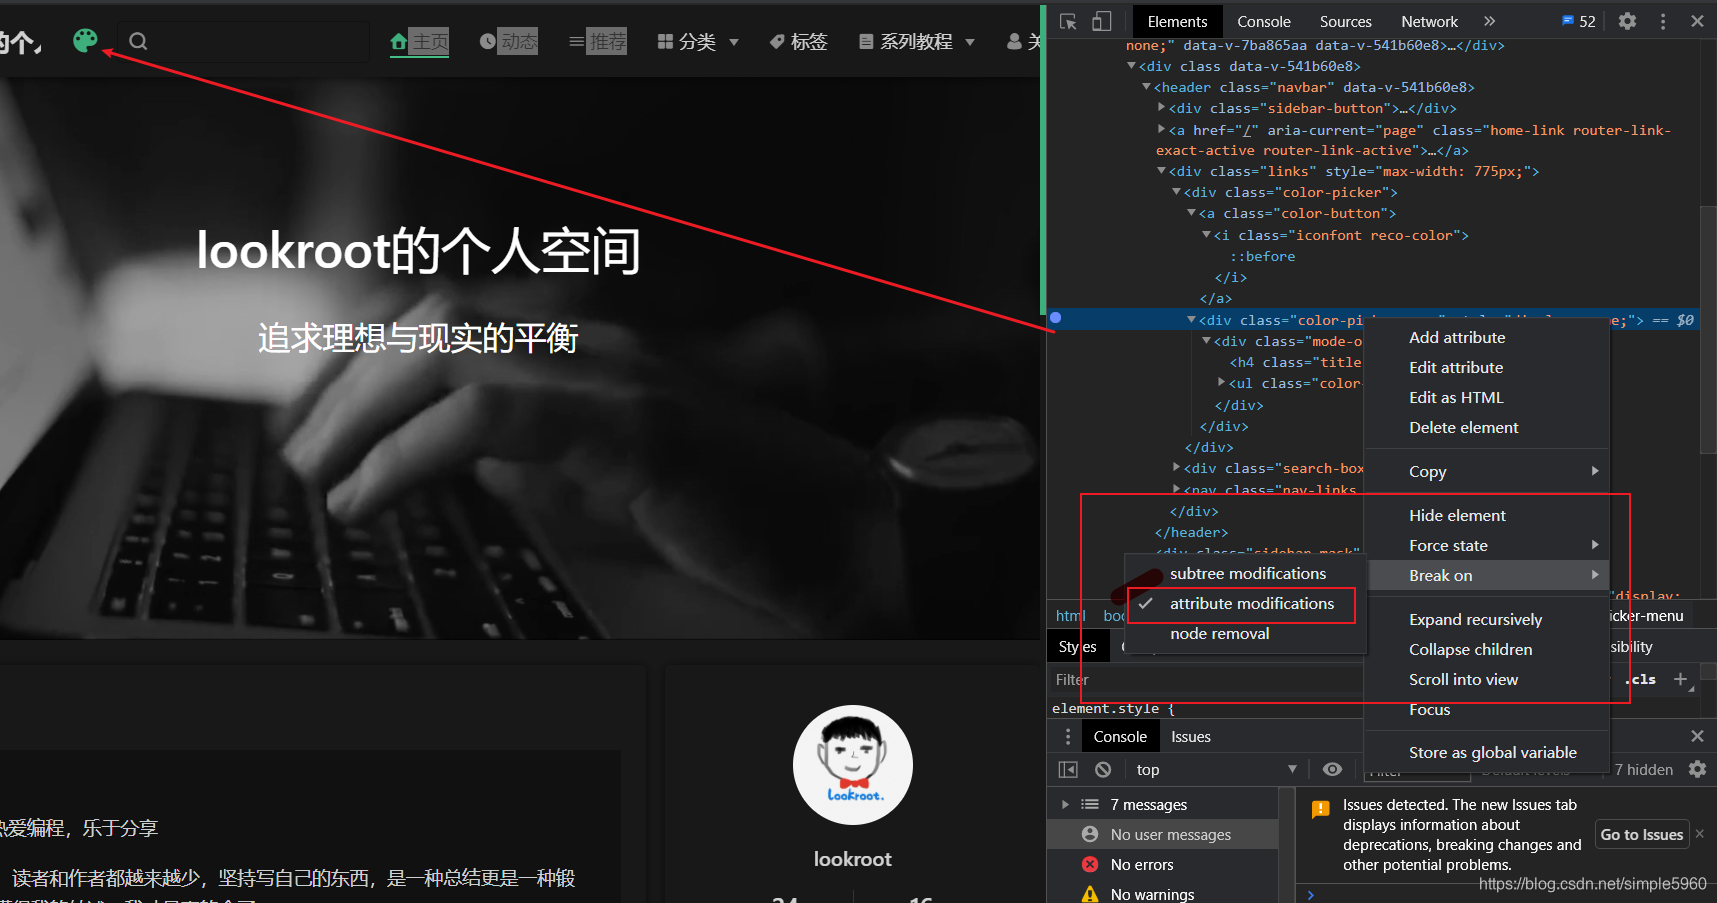Switch to the Sources tab
This screenshot has width=1717, height=903.
coord(1345,21)
